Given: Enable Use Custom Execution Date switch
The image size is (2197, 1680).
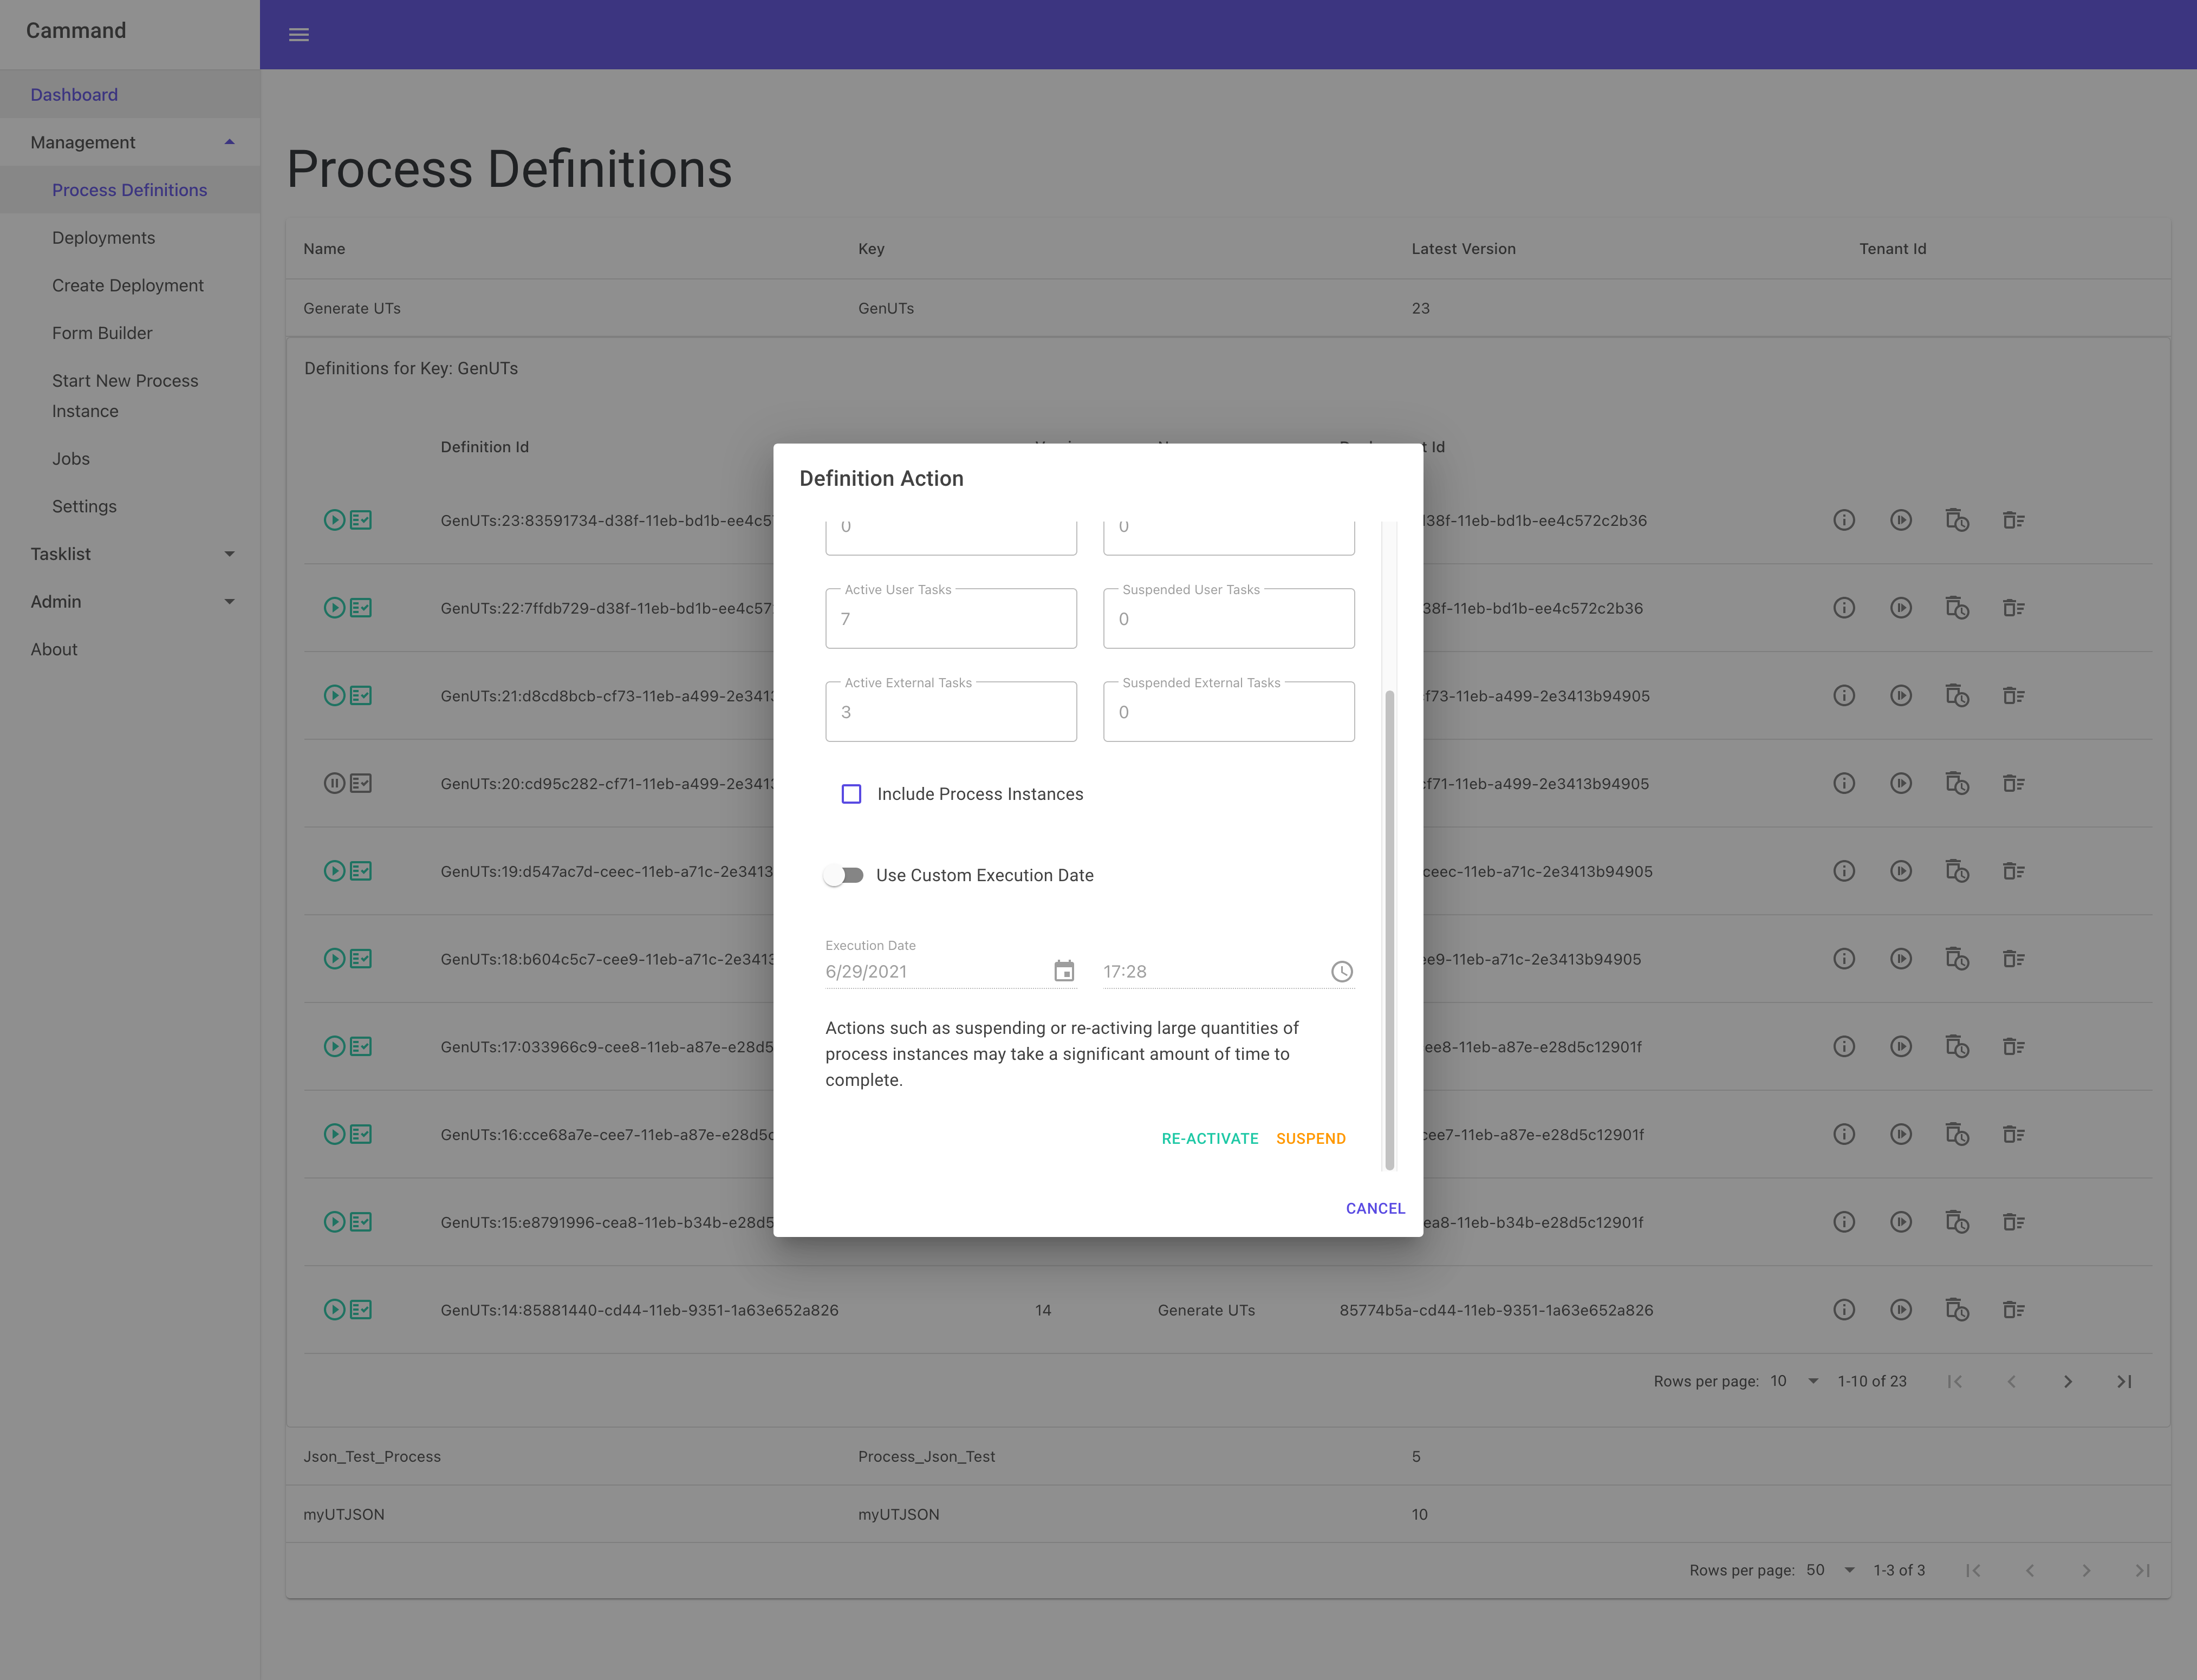Looking at the screenshot, I should point(843,875).
